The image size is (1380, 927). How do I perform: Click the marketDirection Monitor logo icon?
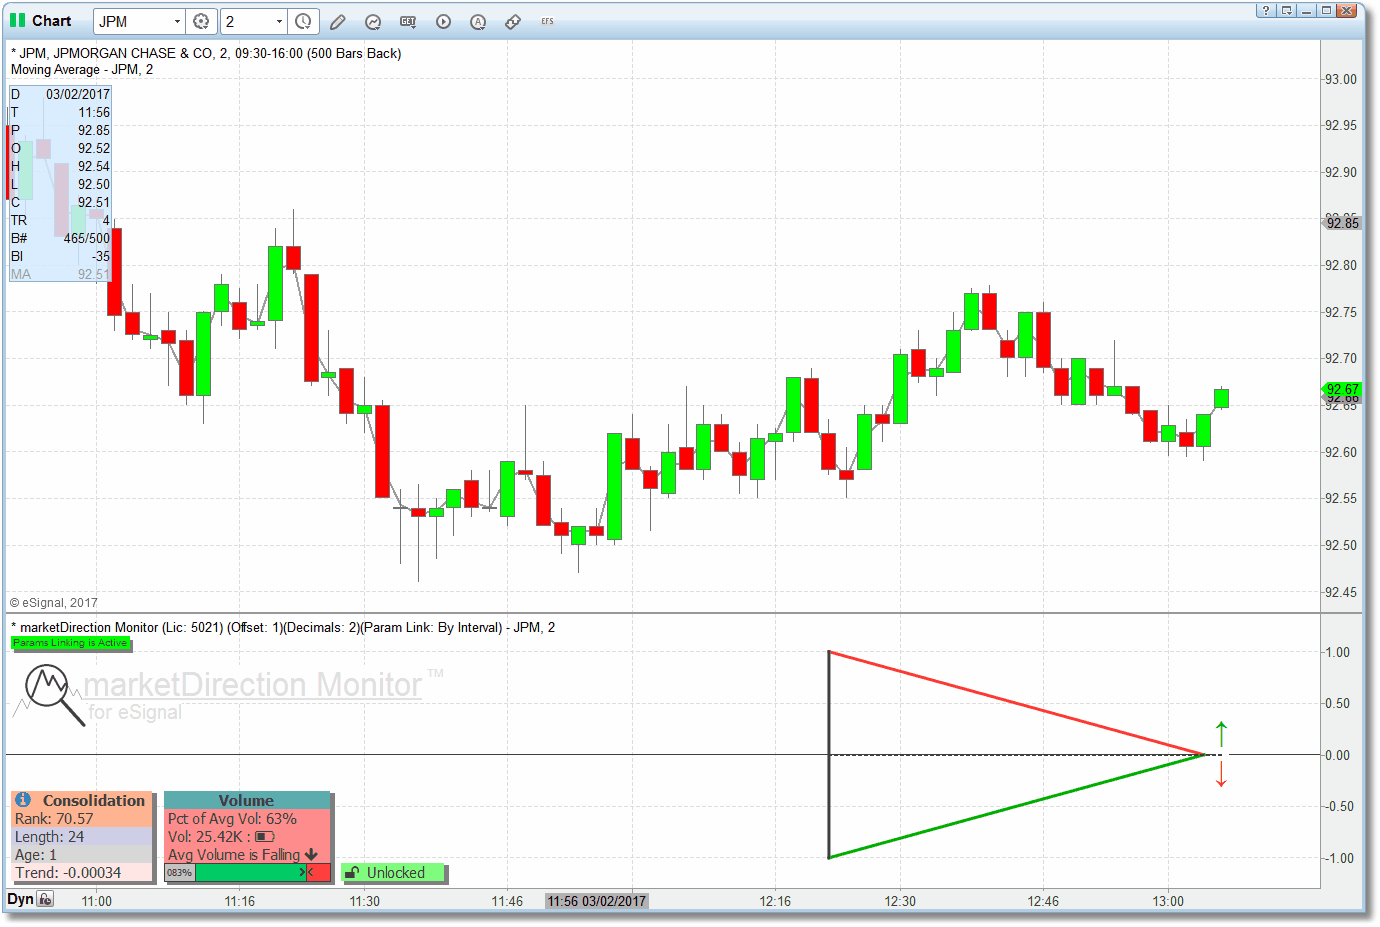click(51, 693)
